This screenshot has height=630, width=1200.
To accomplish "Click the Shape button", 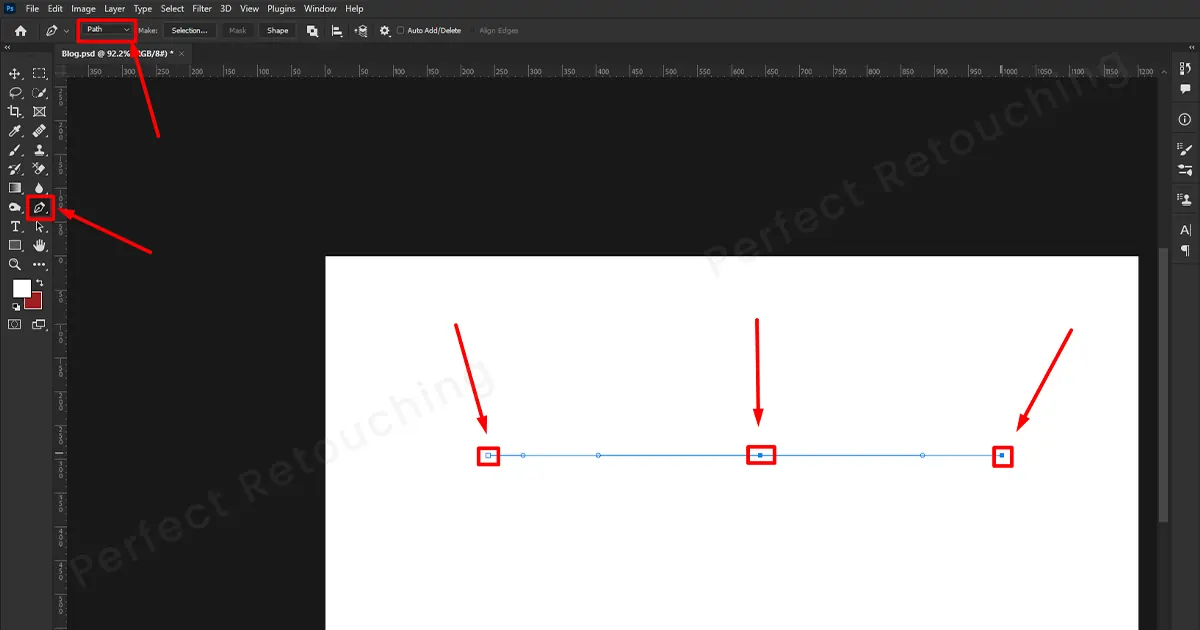I will pos(277,30).
